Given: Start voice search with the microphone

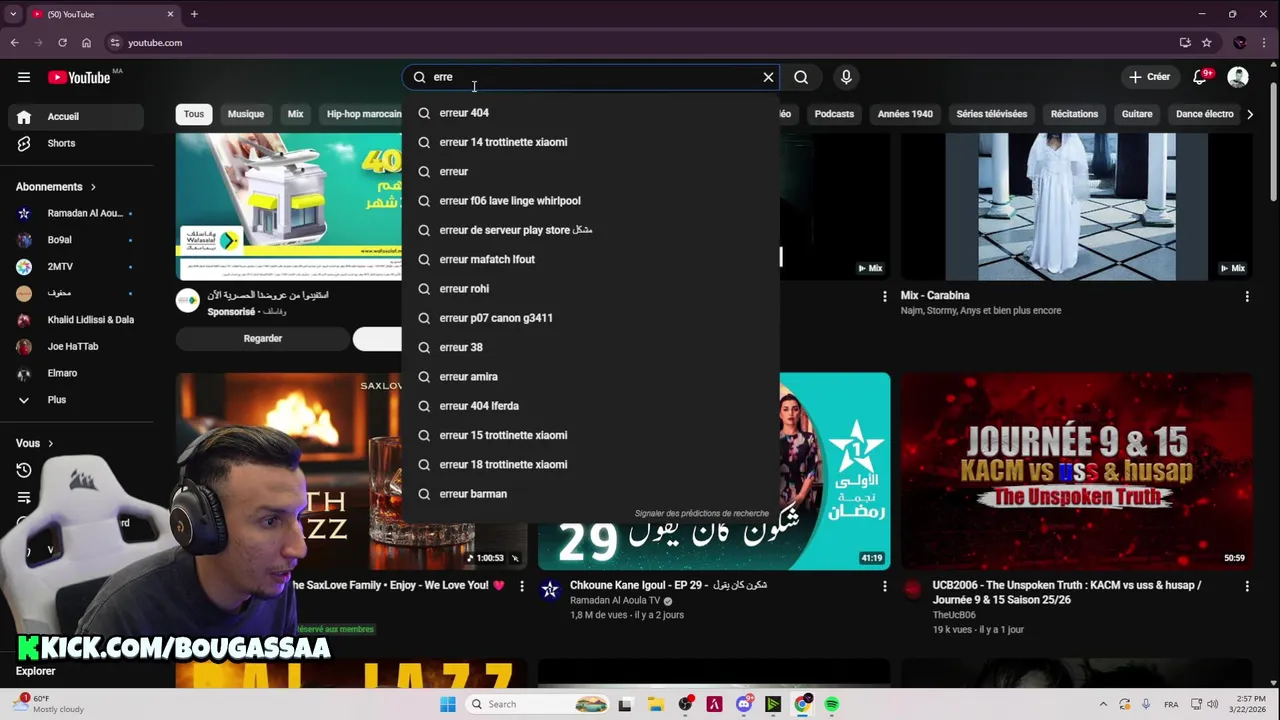Looking at the screenshot, I should (846, 77).
